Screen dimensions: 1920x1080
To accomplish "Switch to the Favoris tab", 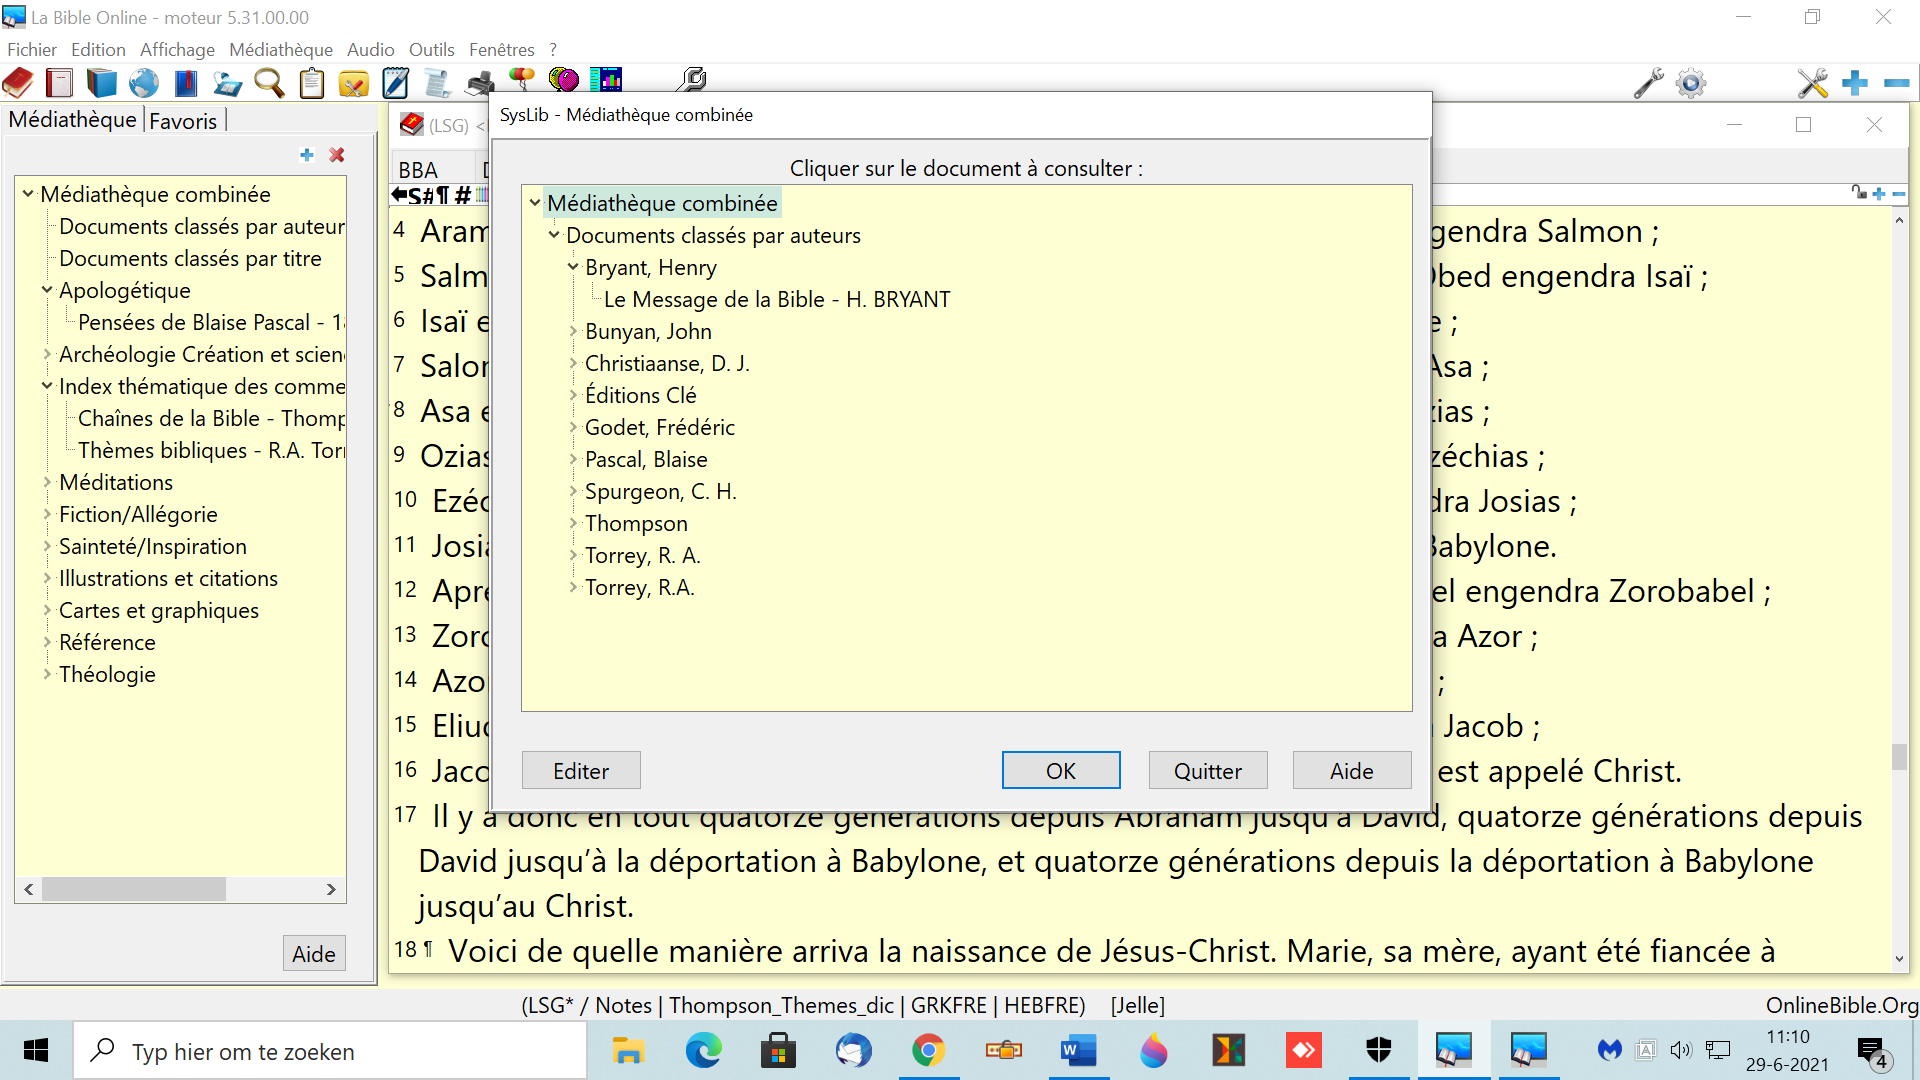I will point(183,121).
